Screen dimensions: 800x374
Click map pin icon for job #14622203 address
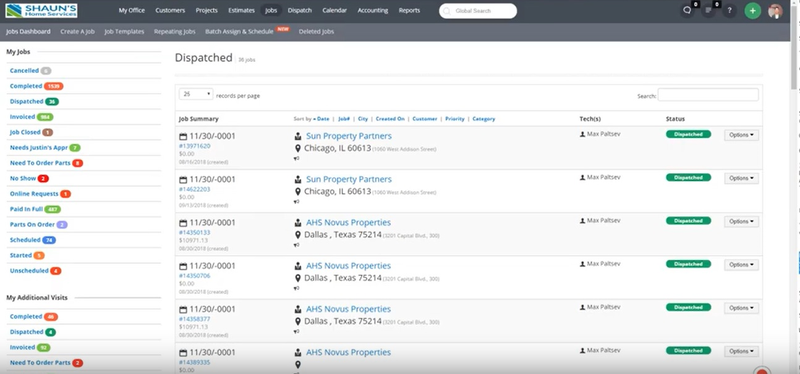[298, 192]
